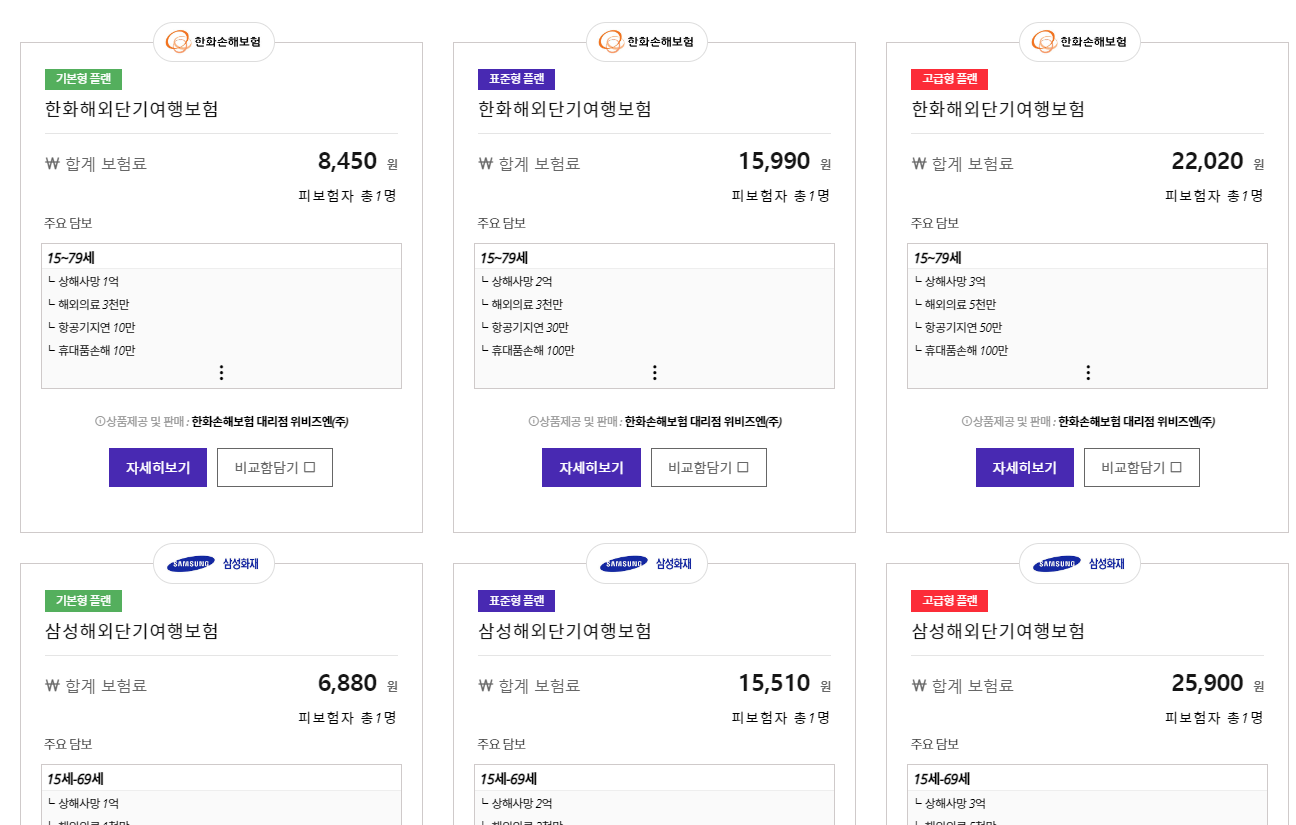Click Hanwha logo above the 22,020 won card
Screen dimensions: 1296x825
[1079, 42]
